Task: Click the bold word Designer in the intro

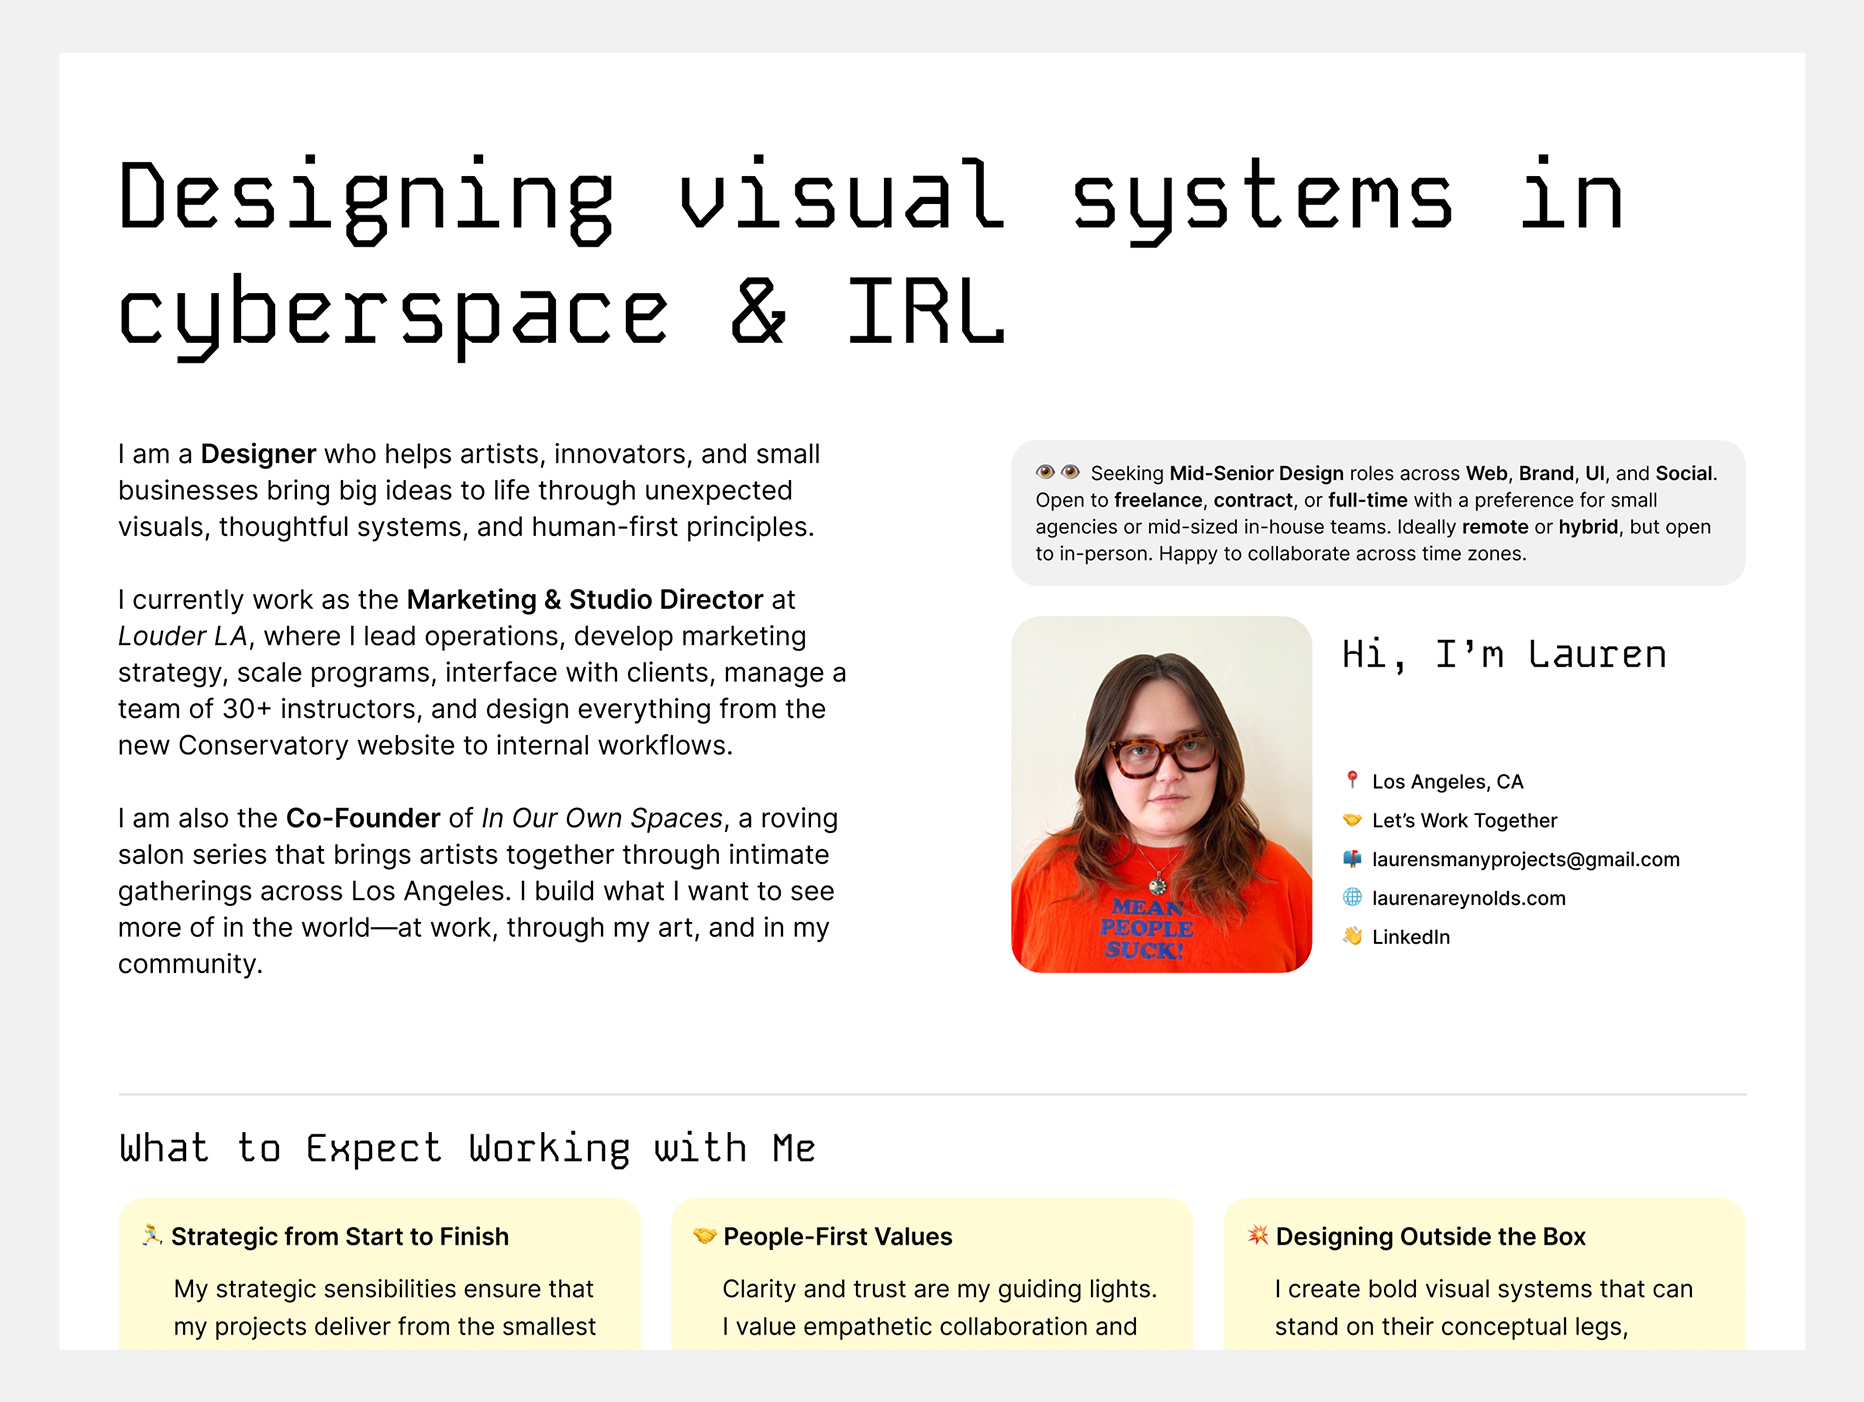Action: pos(258,454)
